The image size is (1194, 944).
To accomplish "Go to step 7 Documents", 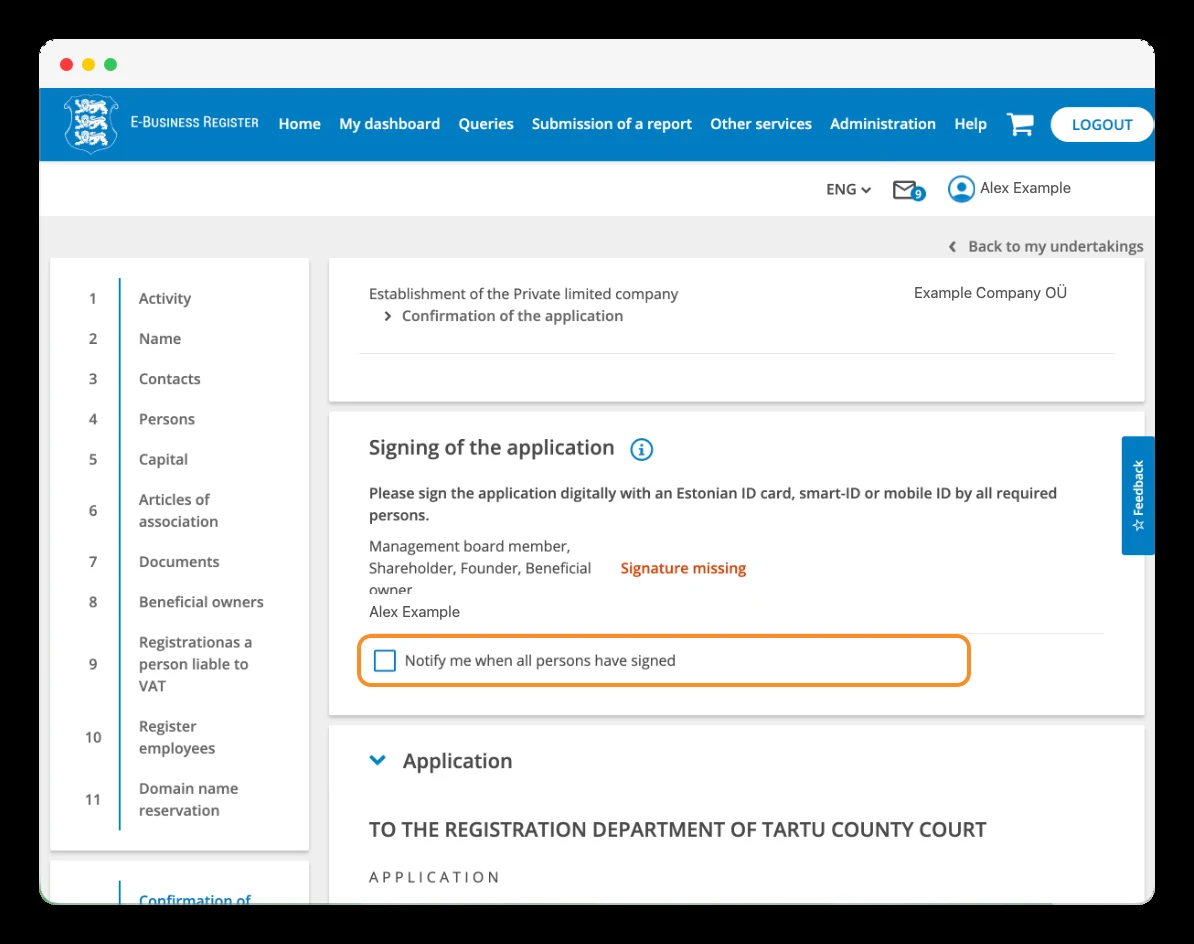I will [x=179, y=562].
